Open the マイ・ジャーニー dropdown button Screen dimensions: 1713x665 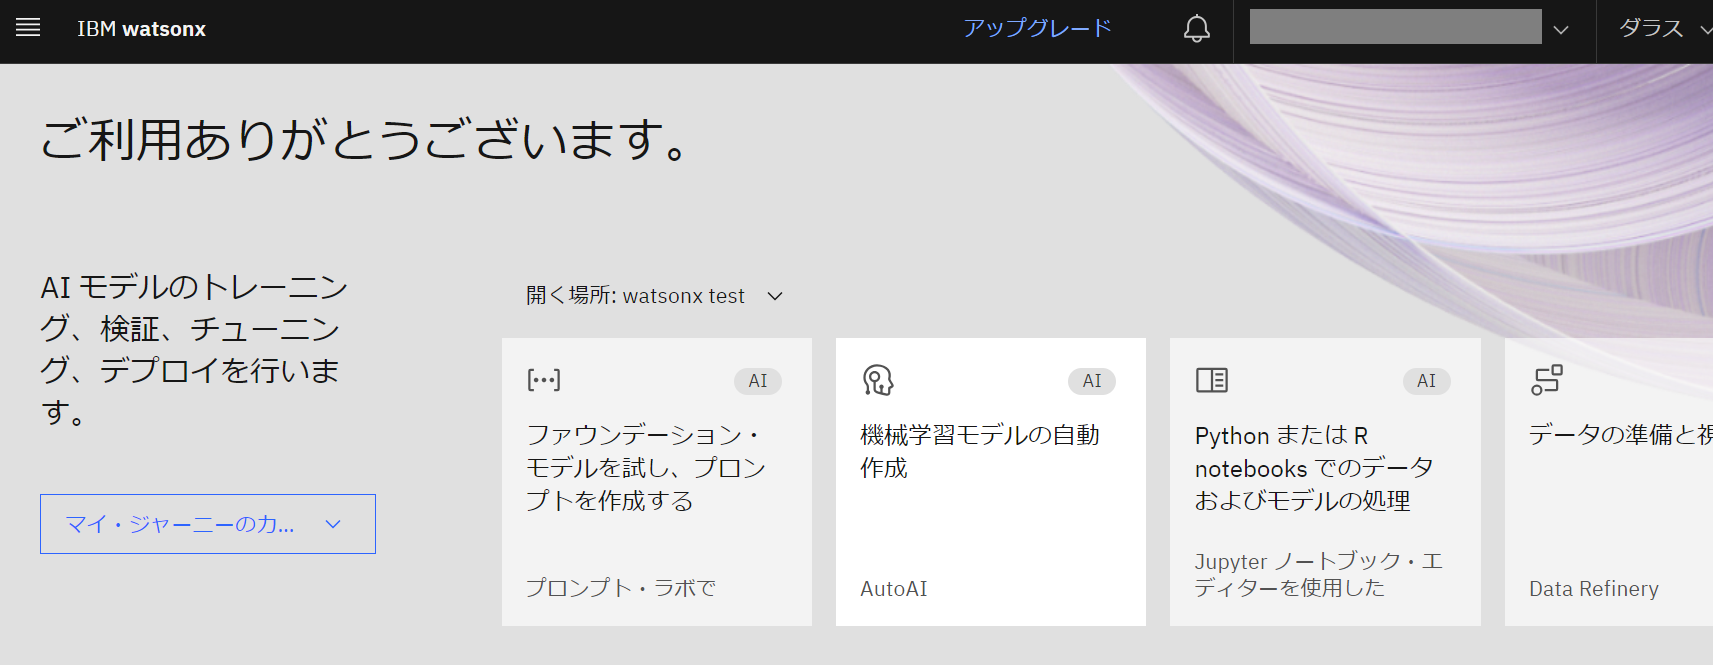coord(207,524)
